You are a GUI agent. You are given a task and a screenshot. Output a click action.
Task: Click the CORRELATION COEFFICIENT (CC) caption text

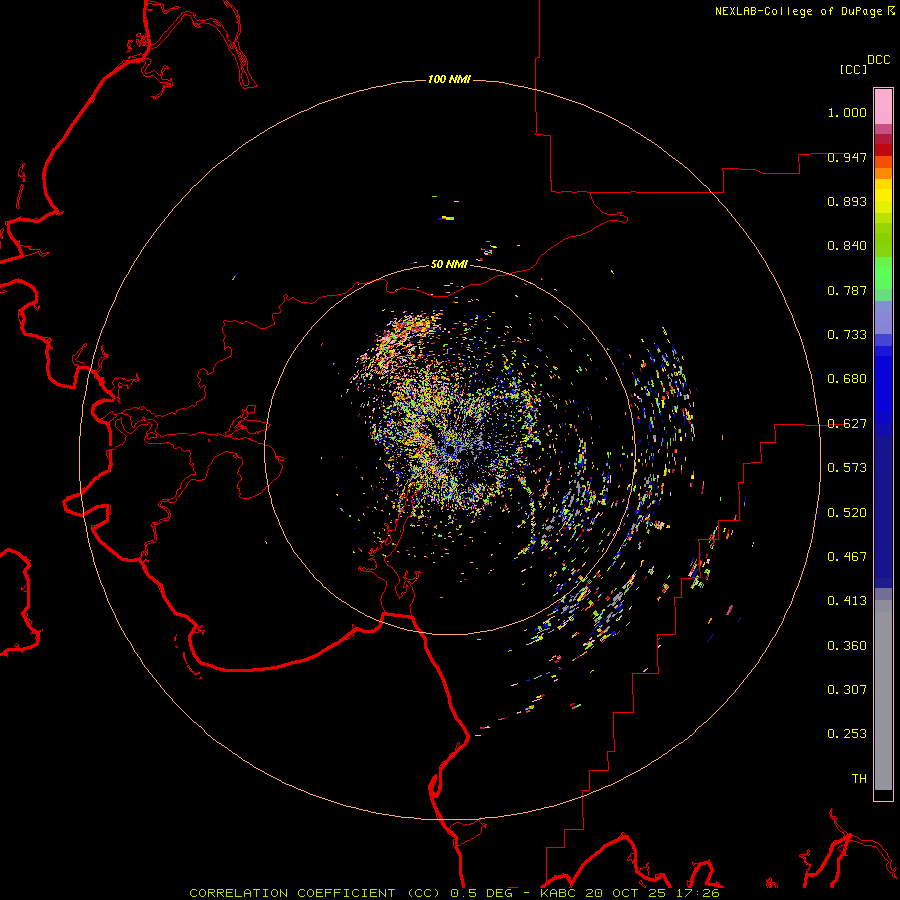click(x=315, y=893)
